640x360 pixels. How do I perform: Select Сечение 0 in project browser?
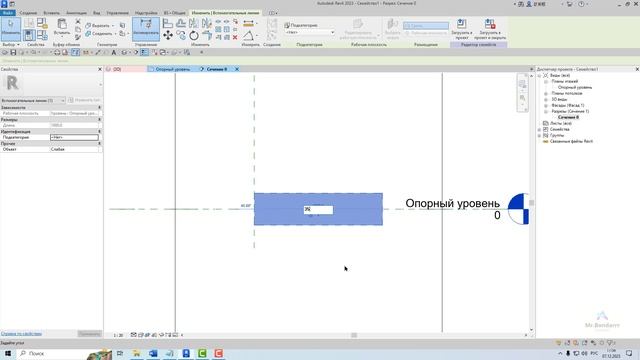click(568, 117)
